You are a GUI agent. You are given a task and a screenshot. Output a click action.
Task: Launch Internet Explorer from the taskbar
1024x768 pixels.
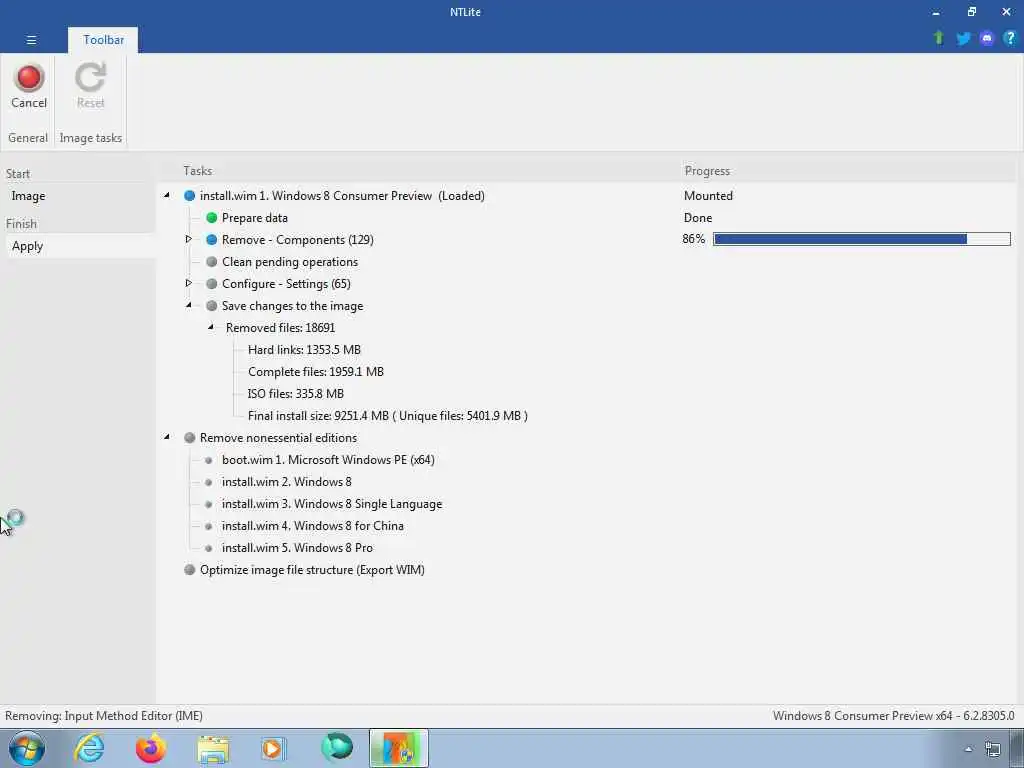tap(89, 748)
